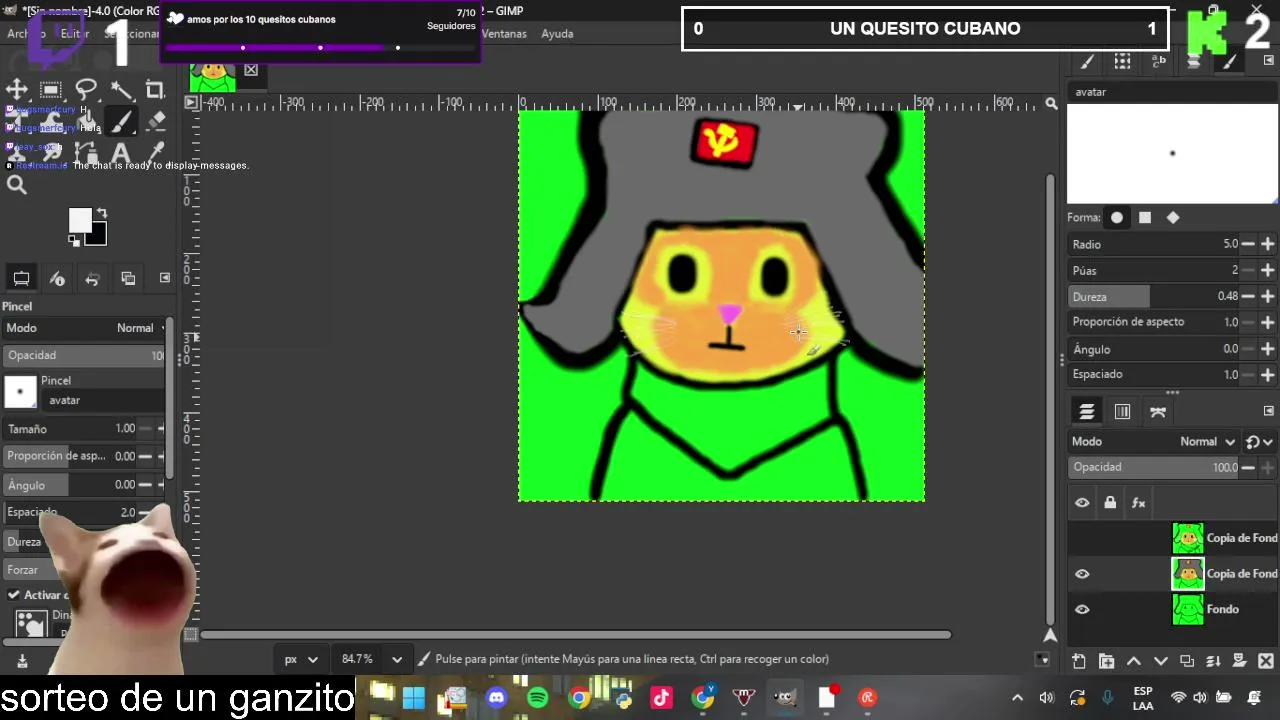Image resolution: width=1280 pixels, height=720 pixels.
Task: Open the foreground color swatch
Action: tap(80, 220)
